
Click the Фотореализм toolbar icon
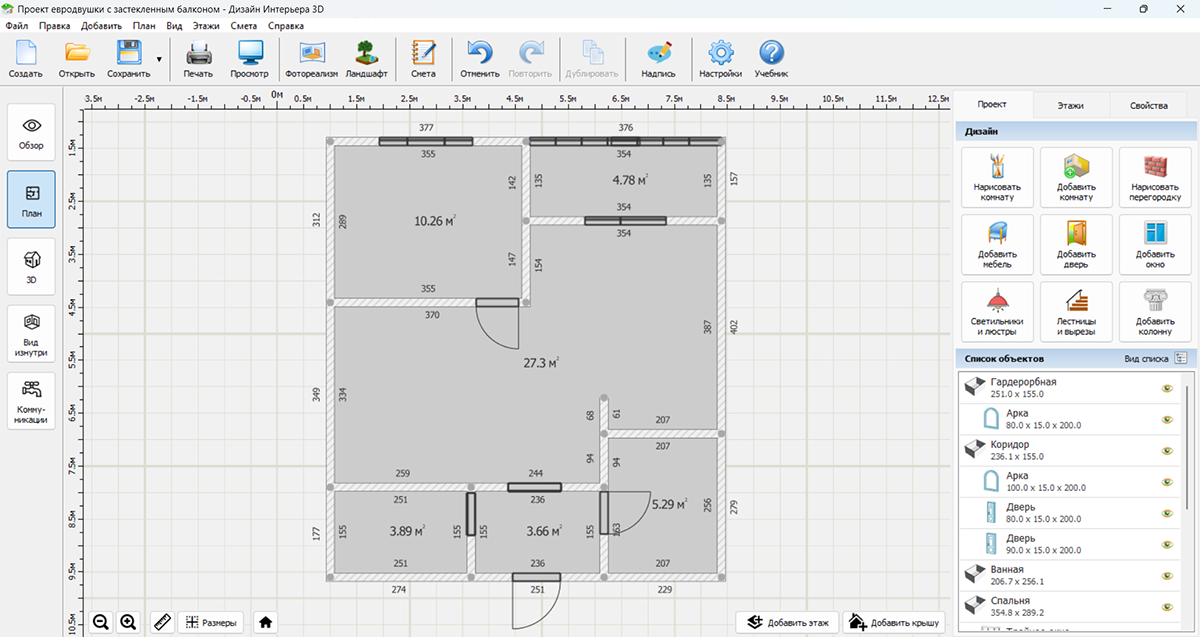311,59
